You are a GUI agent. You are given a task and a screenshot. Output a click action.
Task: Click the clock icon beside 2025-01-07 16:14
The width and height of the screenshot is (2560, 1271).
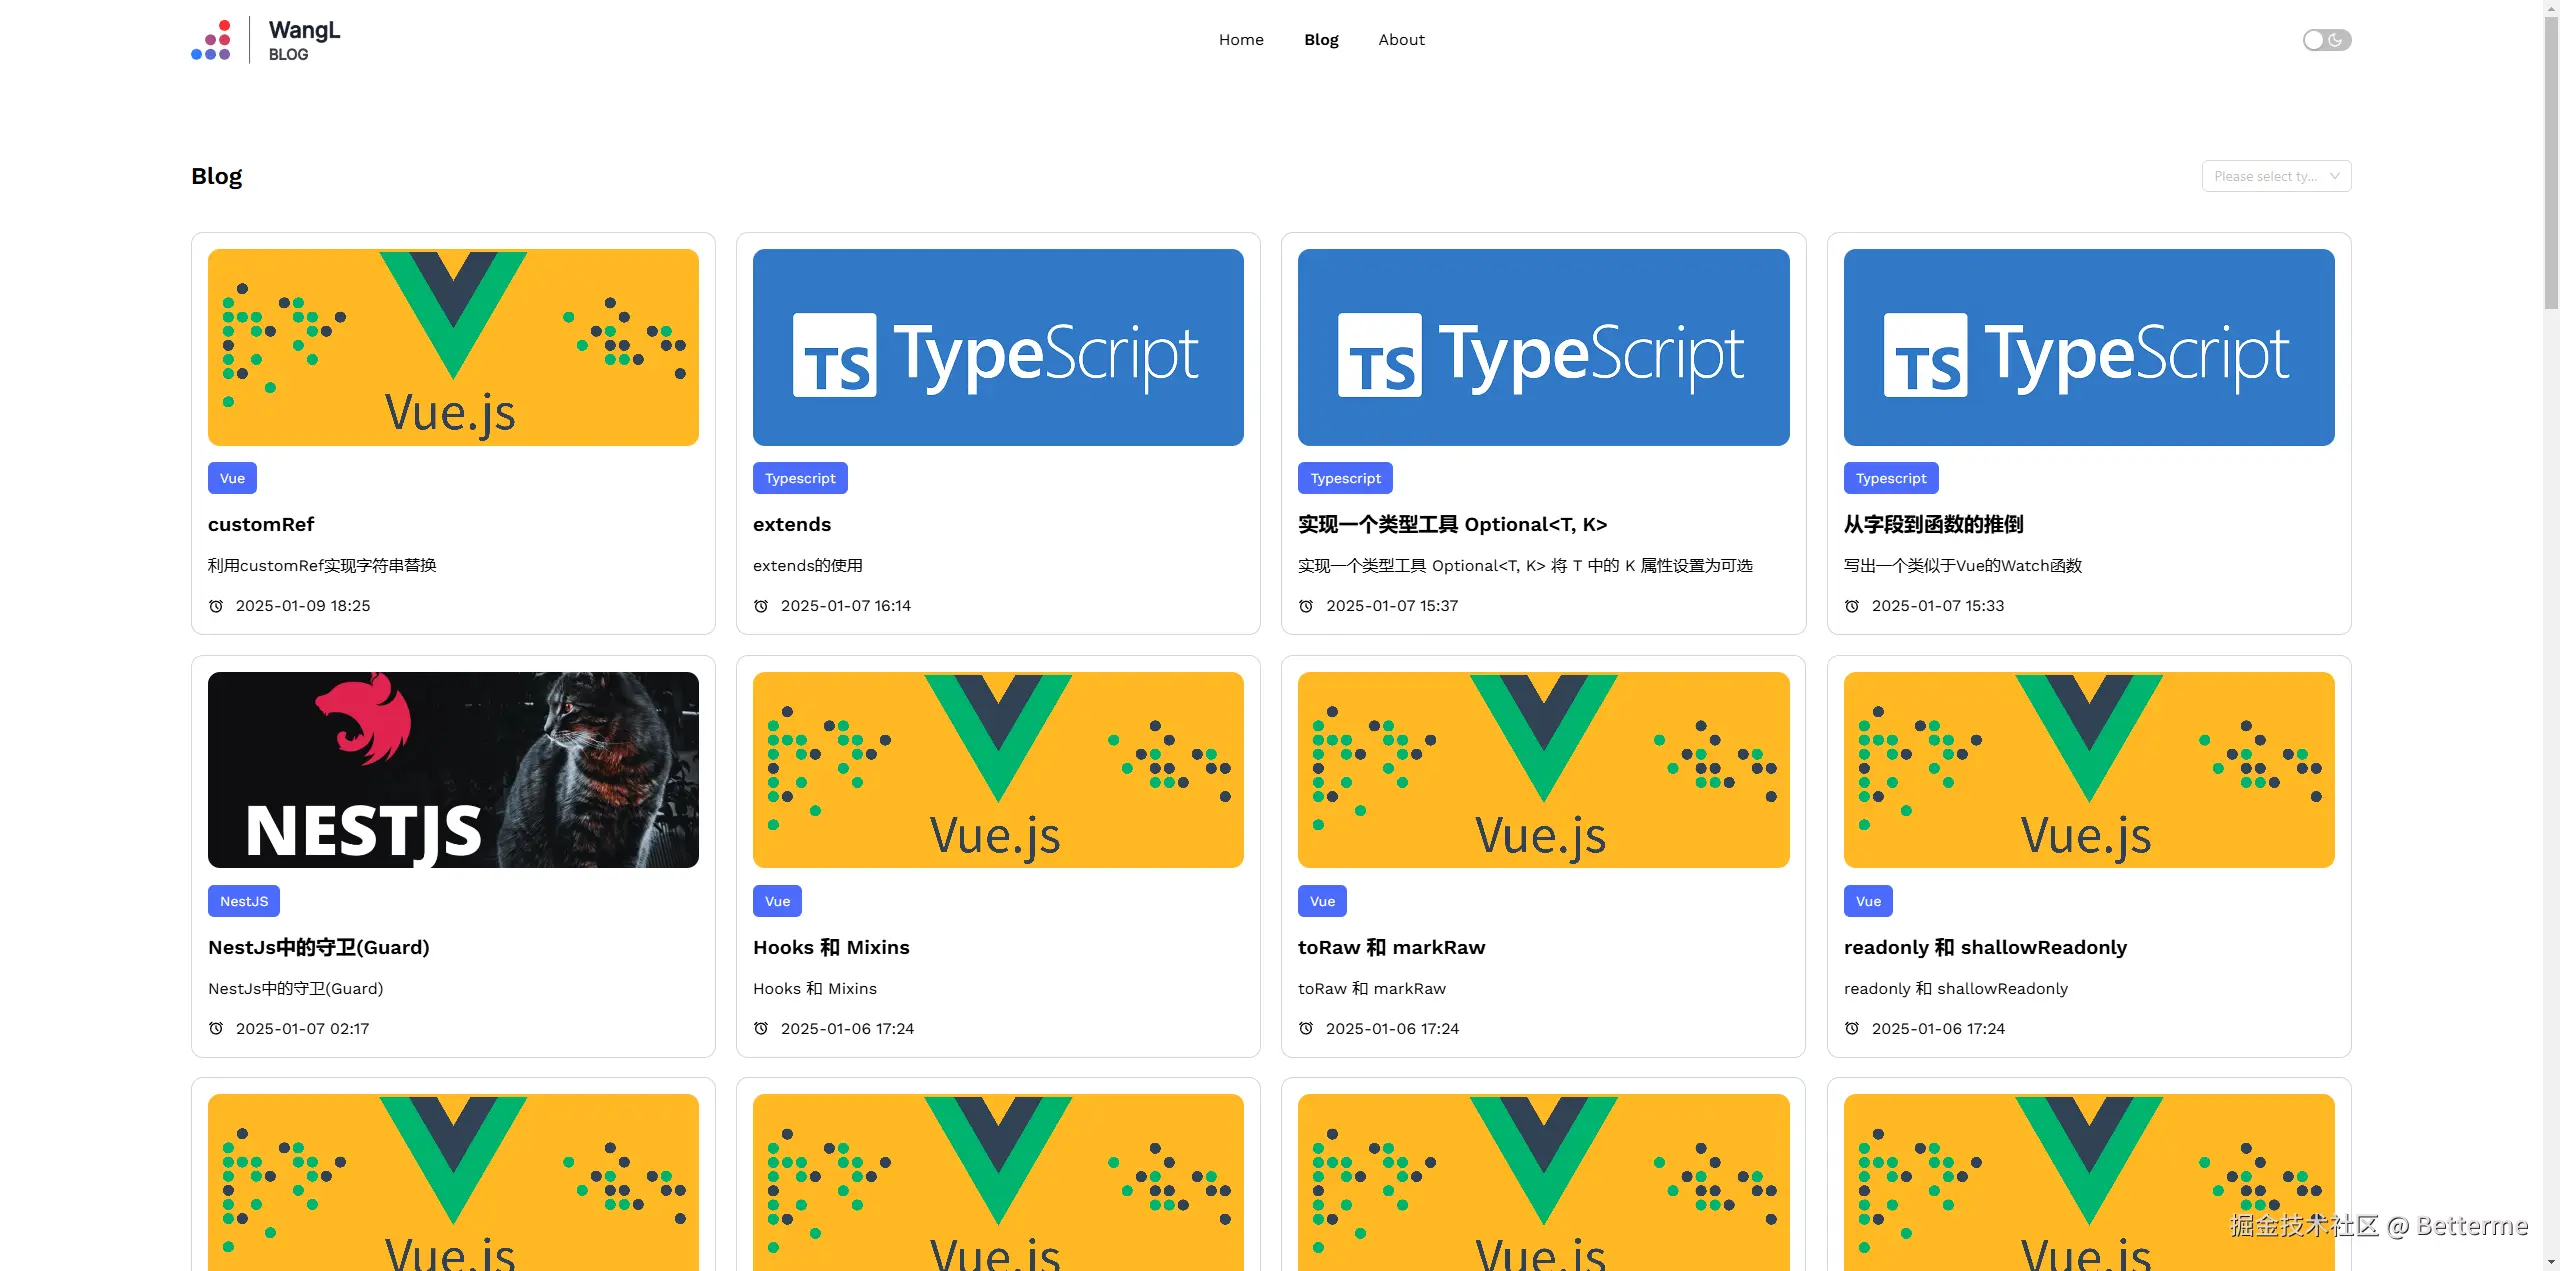761,606
